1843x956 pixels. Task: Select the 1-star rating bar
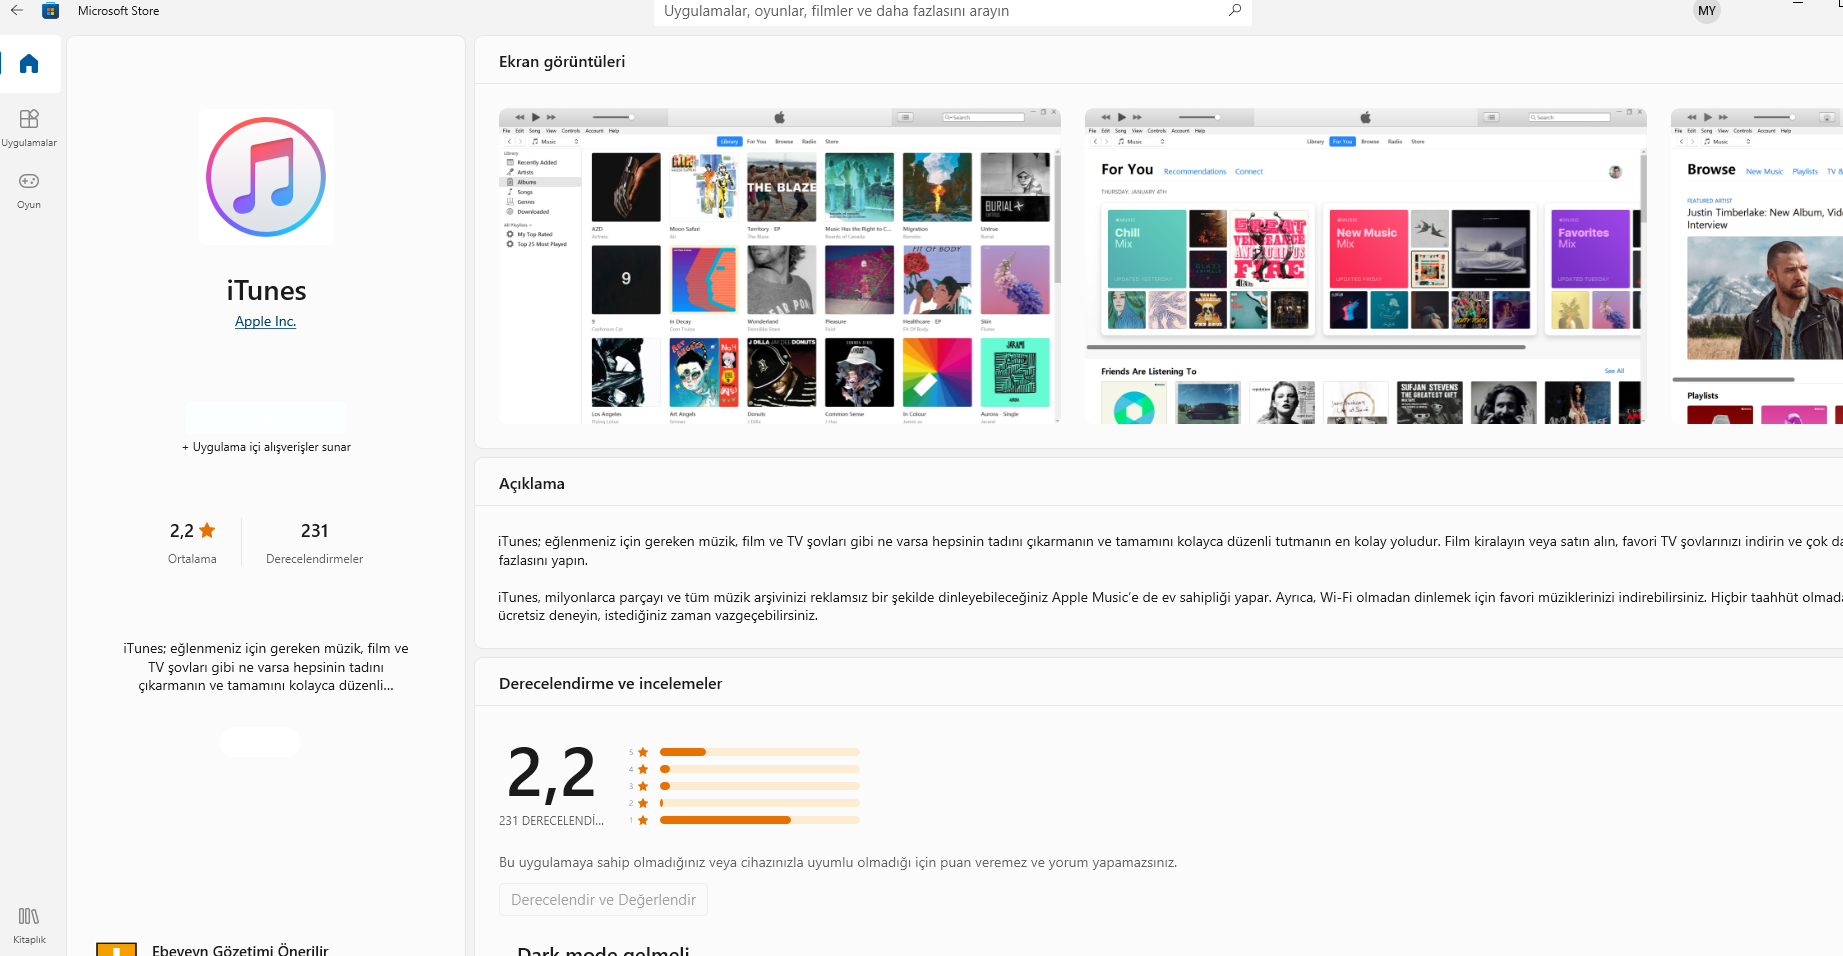[759, 820]
